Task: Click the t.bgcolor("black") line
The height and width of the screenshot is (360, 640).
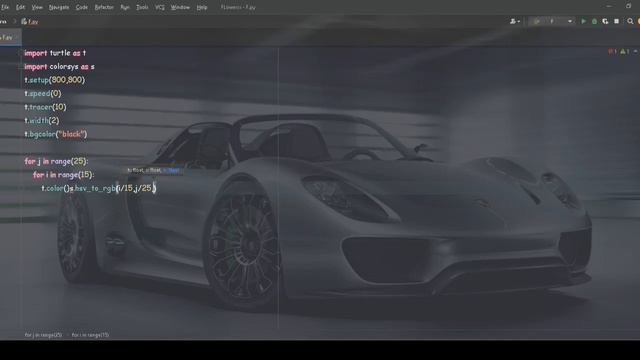Action: [x=56, y=134]
